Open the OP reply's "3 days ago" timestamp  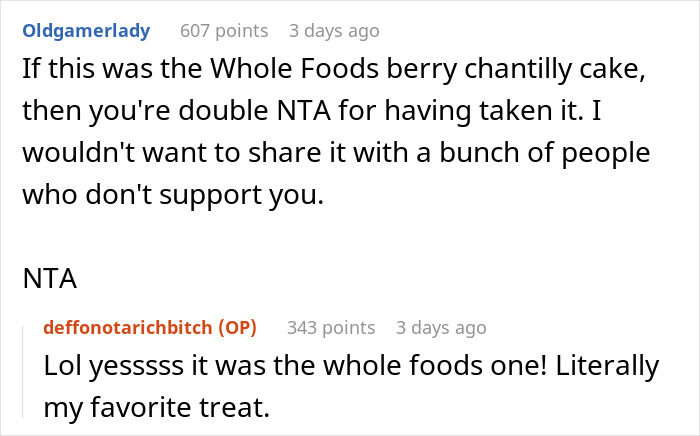(x=441, y=328)
